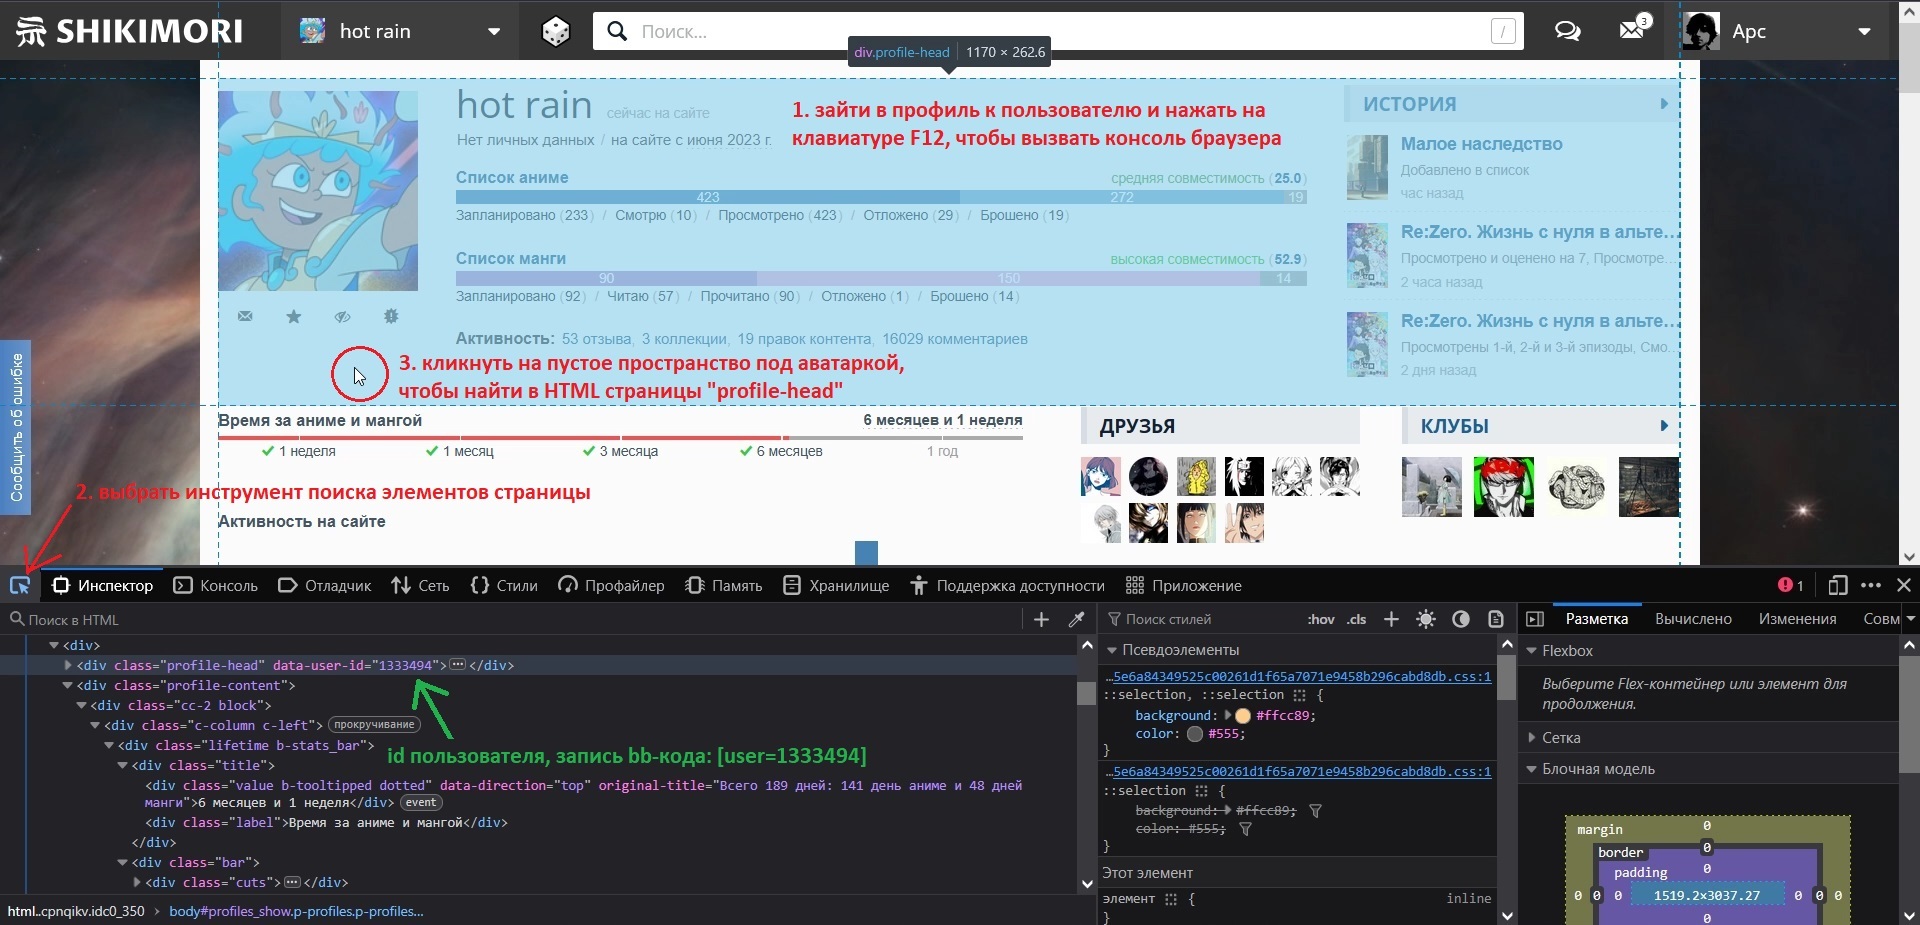Image resolution: width=1920 pixels, height=925 pixels.
Task: Click the star icon under the avatar
Action: point(293,317)
